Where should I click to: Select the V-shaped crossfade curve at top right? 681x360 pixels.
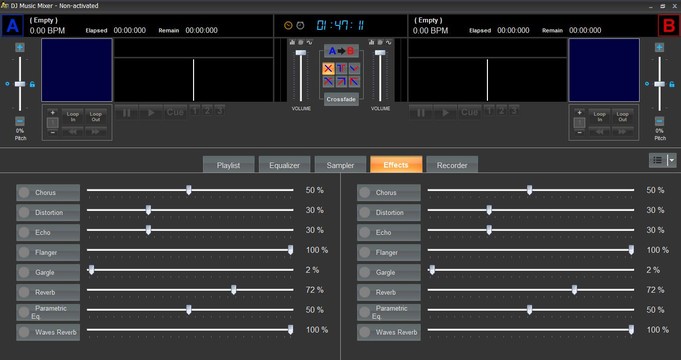pyautogui.click(x=354, y=68)
